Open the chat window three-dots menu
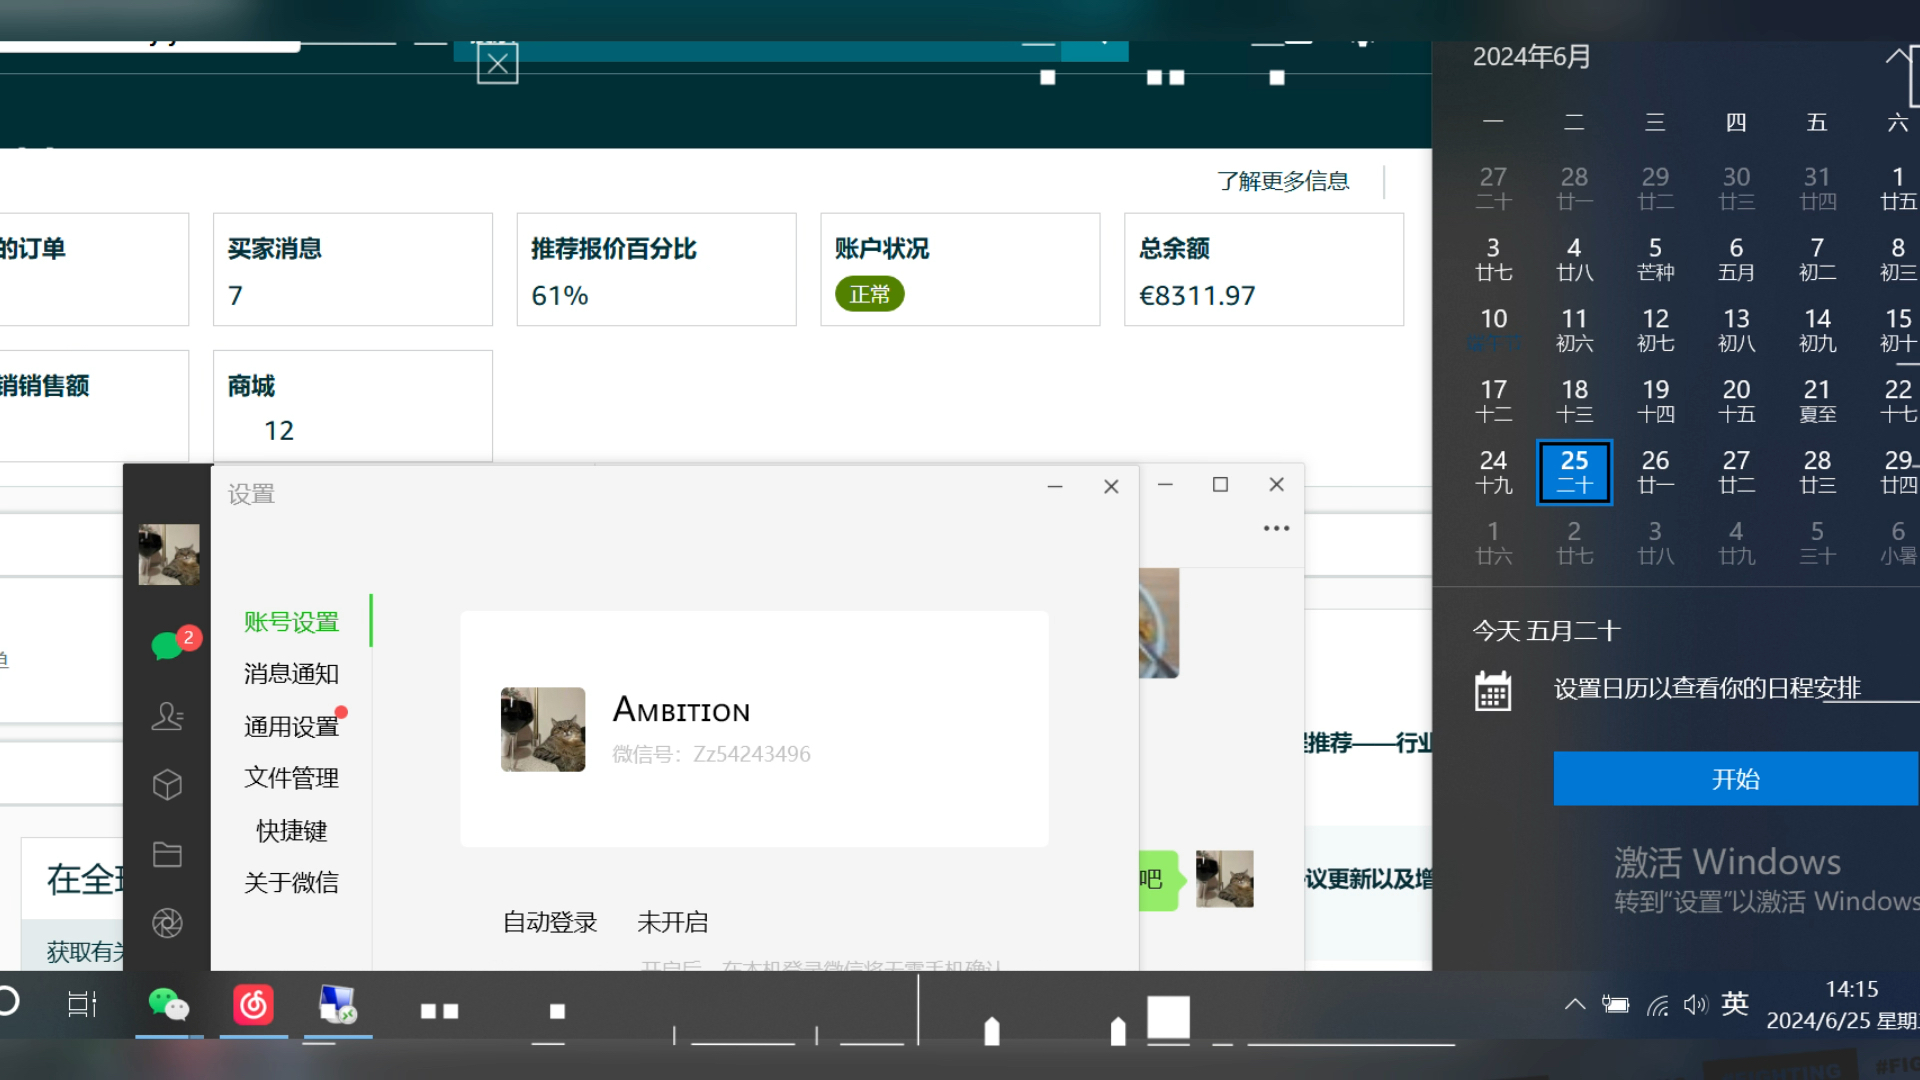This screenshot has width=1920, height=1080. pos(1276,528)
